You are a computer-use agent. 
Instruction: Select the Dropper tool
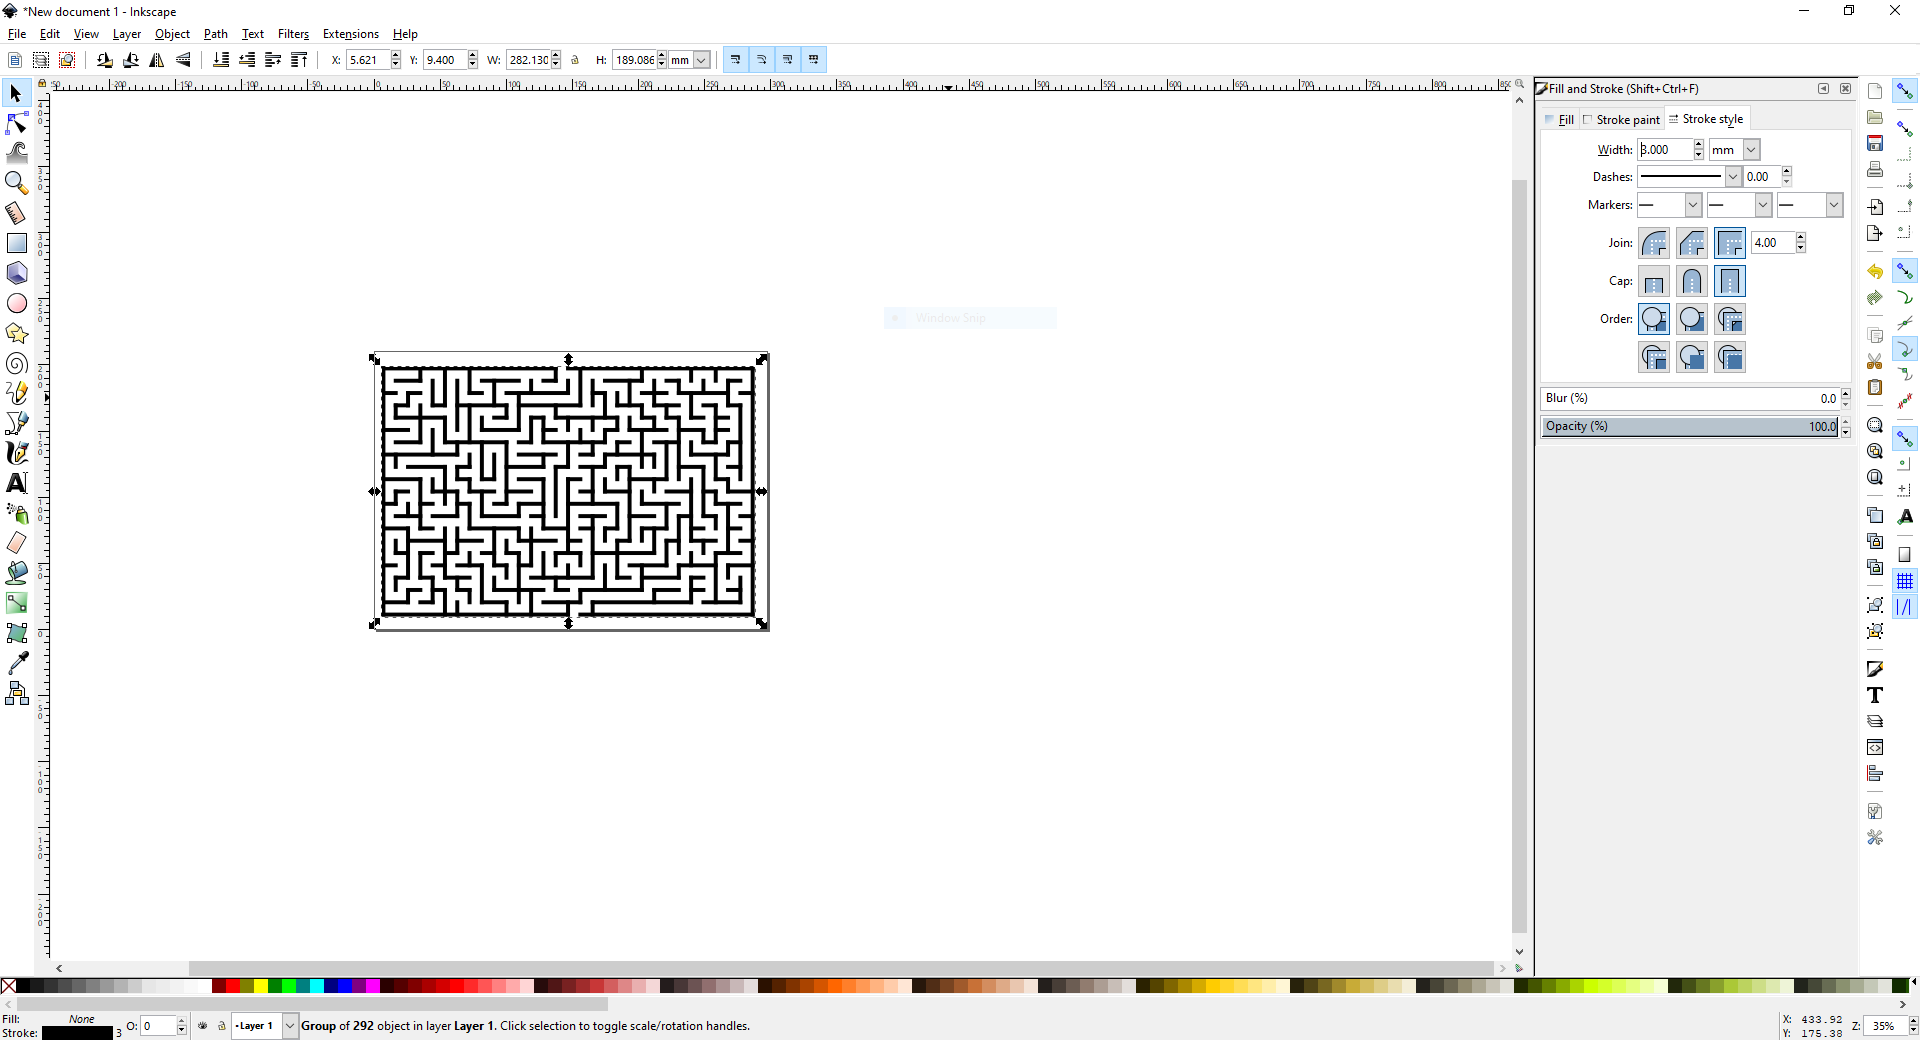17,662
